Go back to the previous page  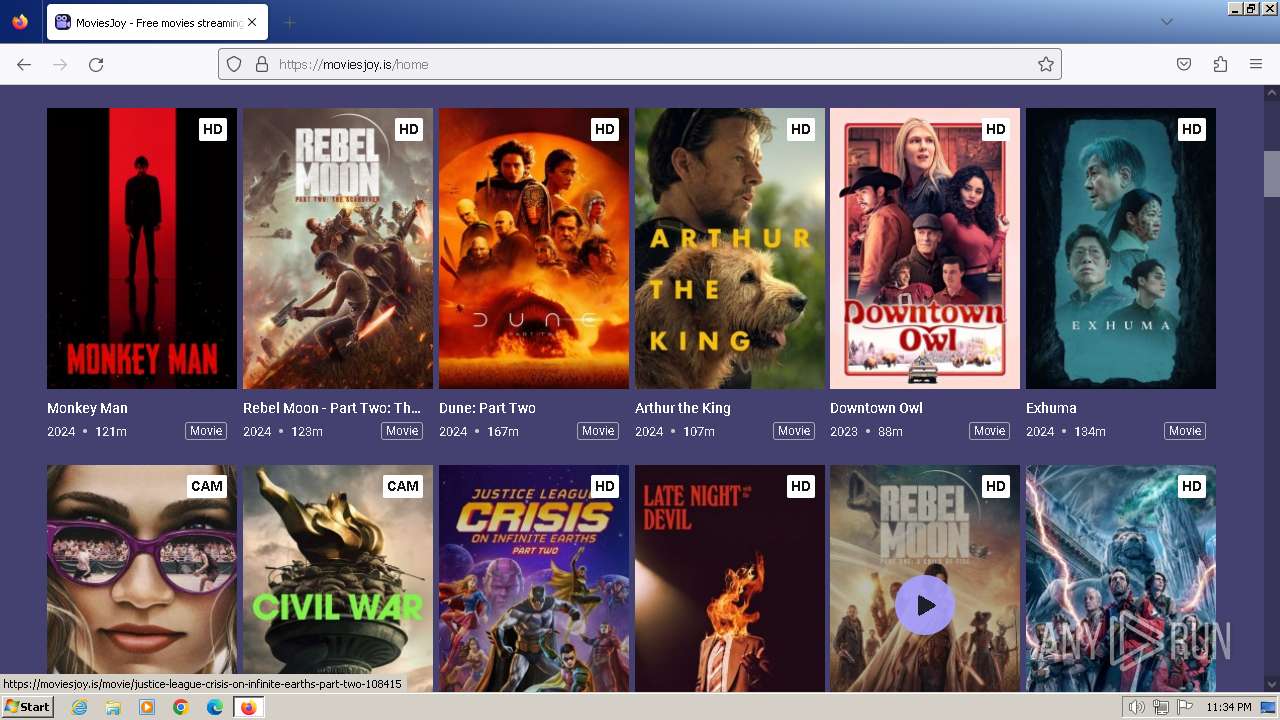[24, 64]
